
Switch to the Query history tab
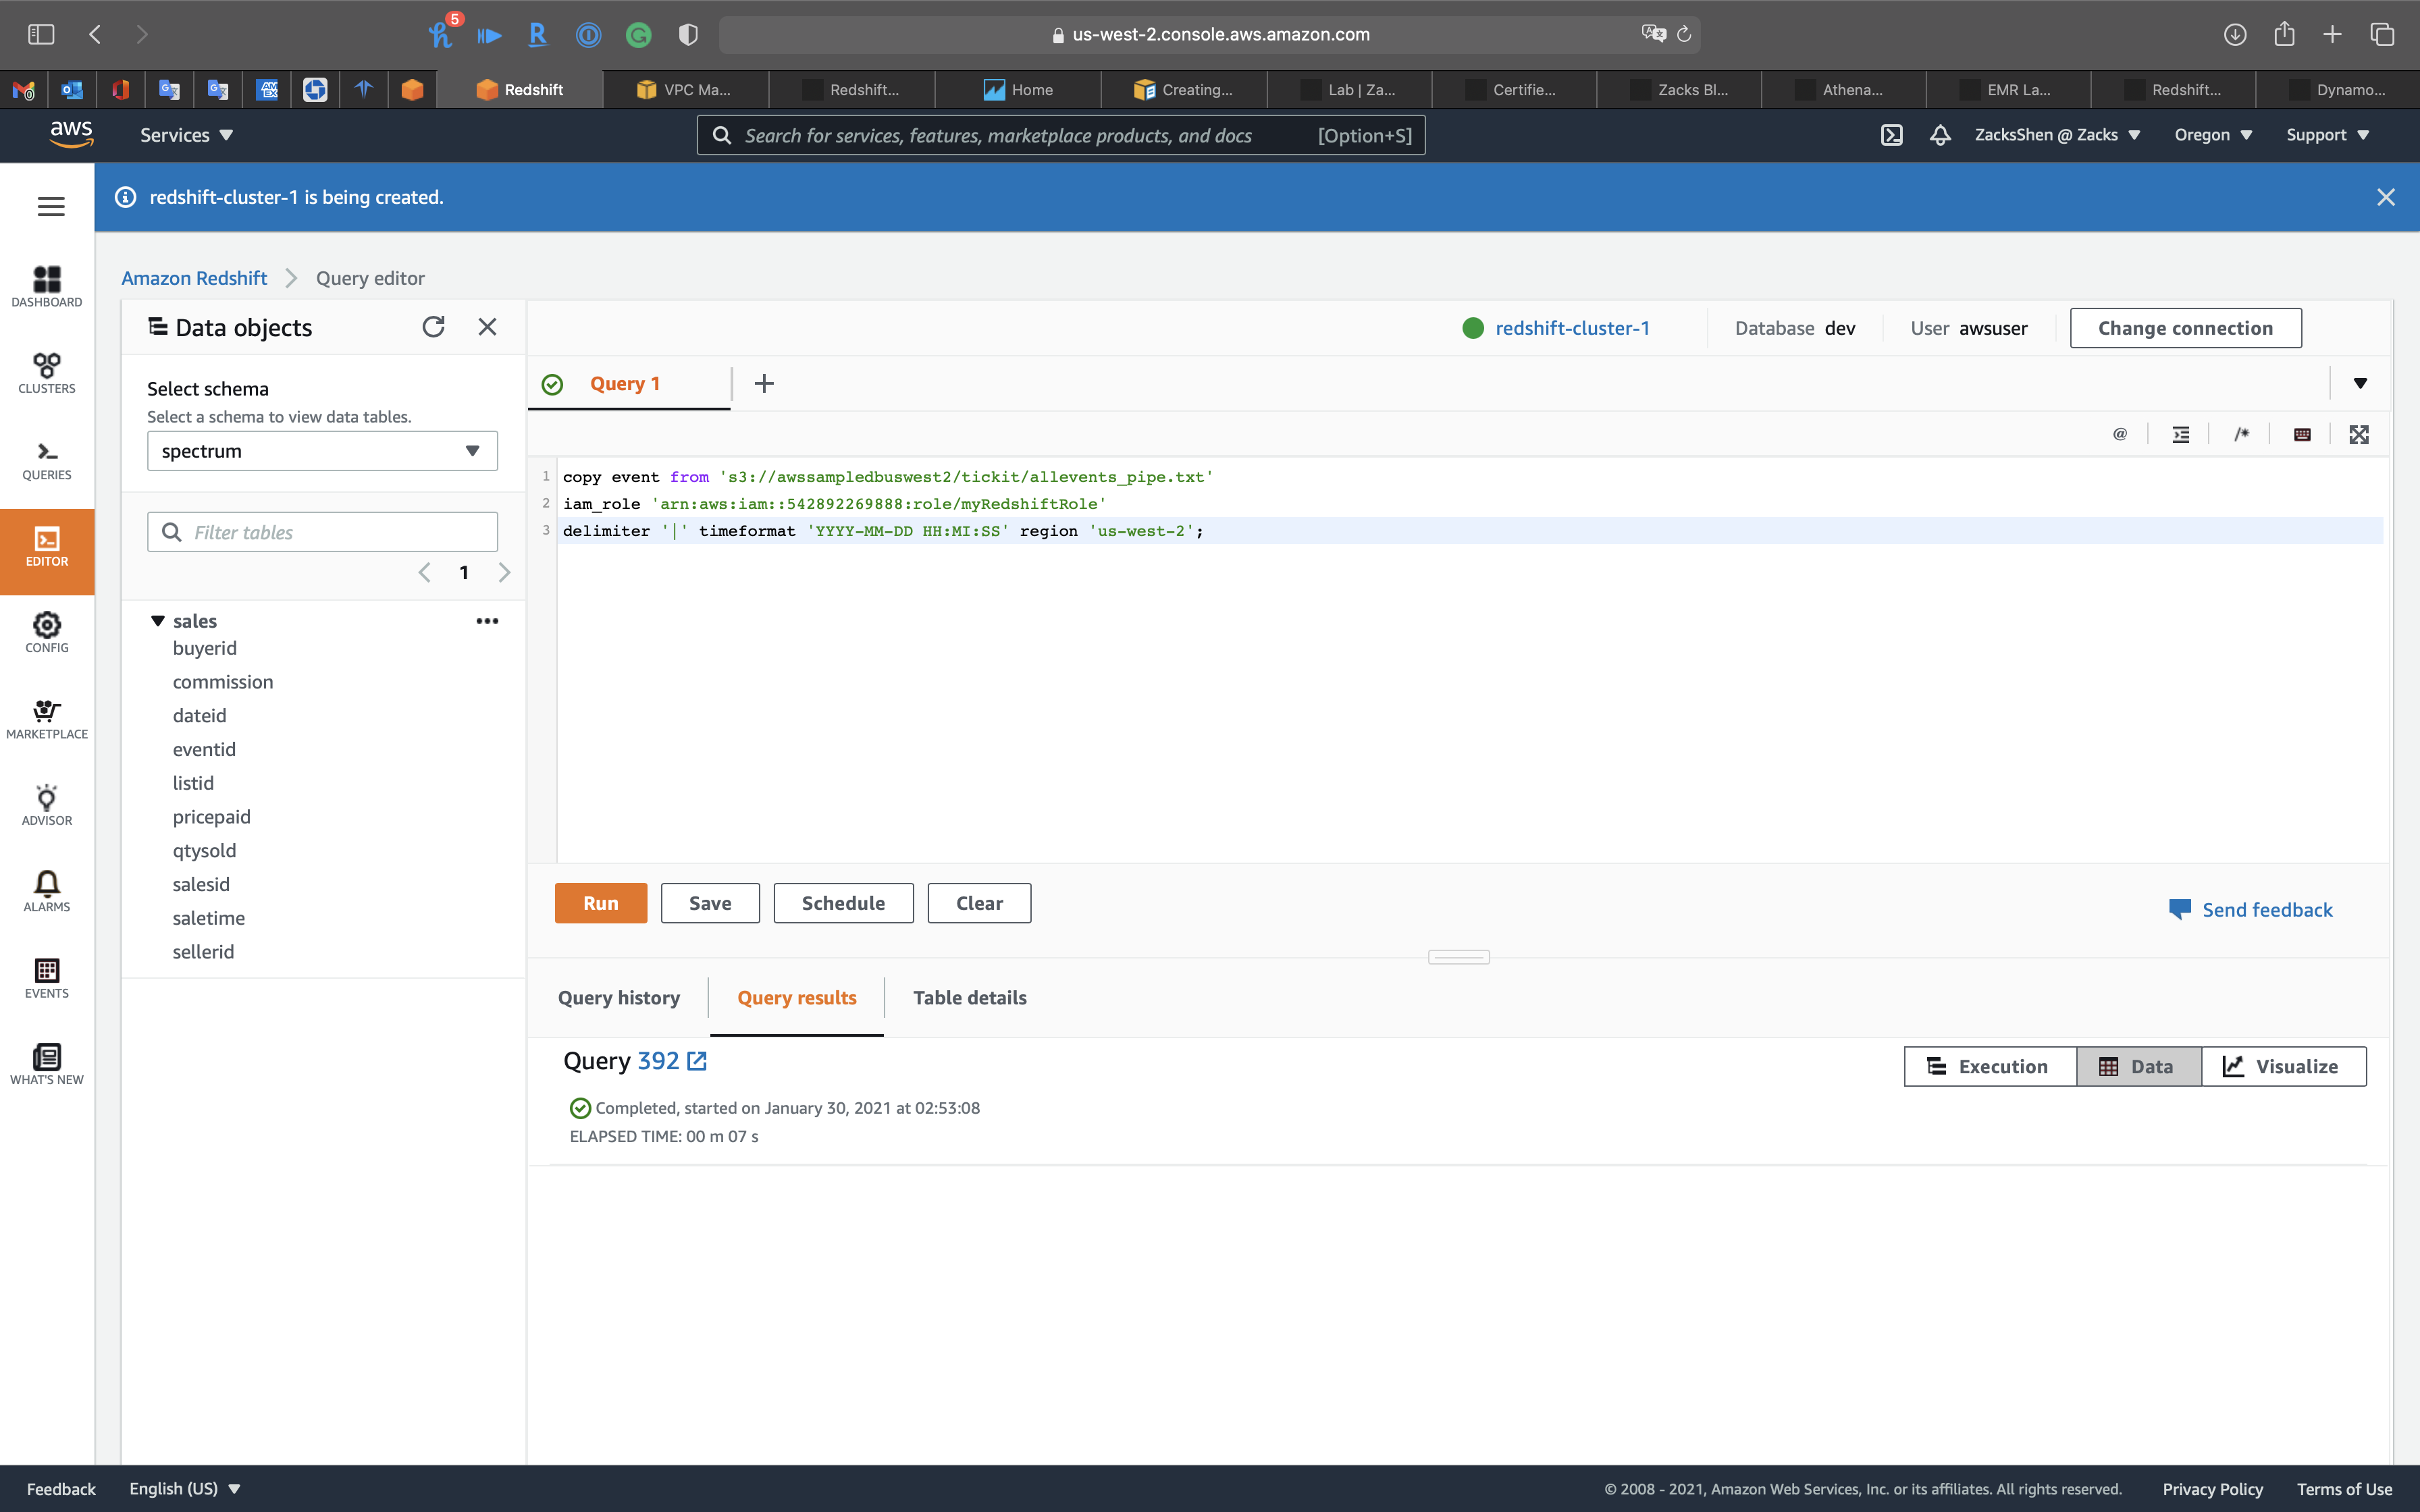tap(618, 997)
